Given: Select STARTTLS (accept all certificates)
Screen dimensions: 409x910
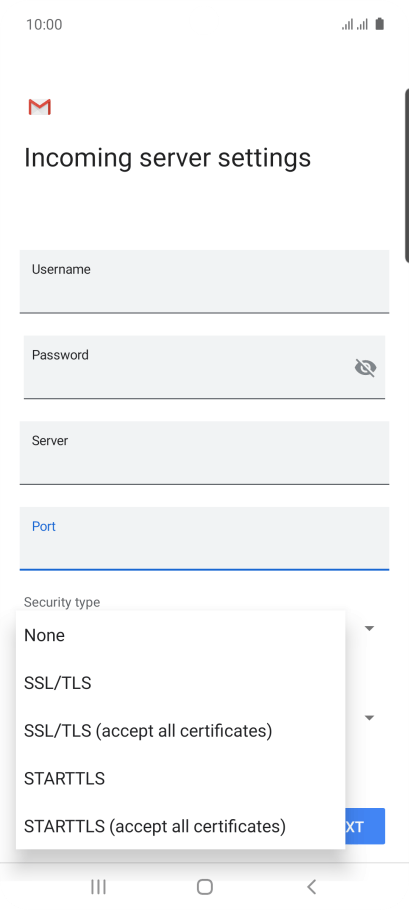Looking at the screenshot, I should tap(180, 825).
